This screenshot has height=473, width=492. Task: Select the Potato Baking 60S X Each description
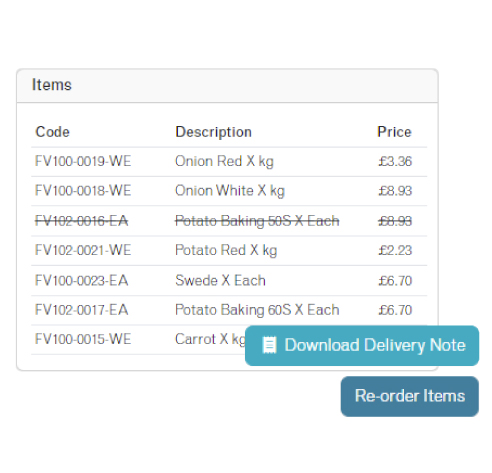(x=257, y=310)
